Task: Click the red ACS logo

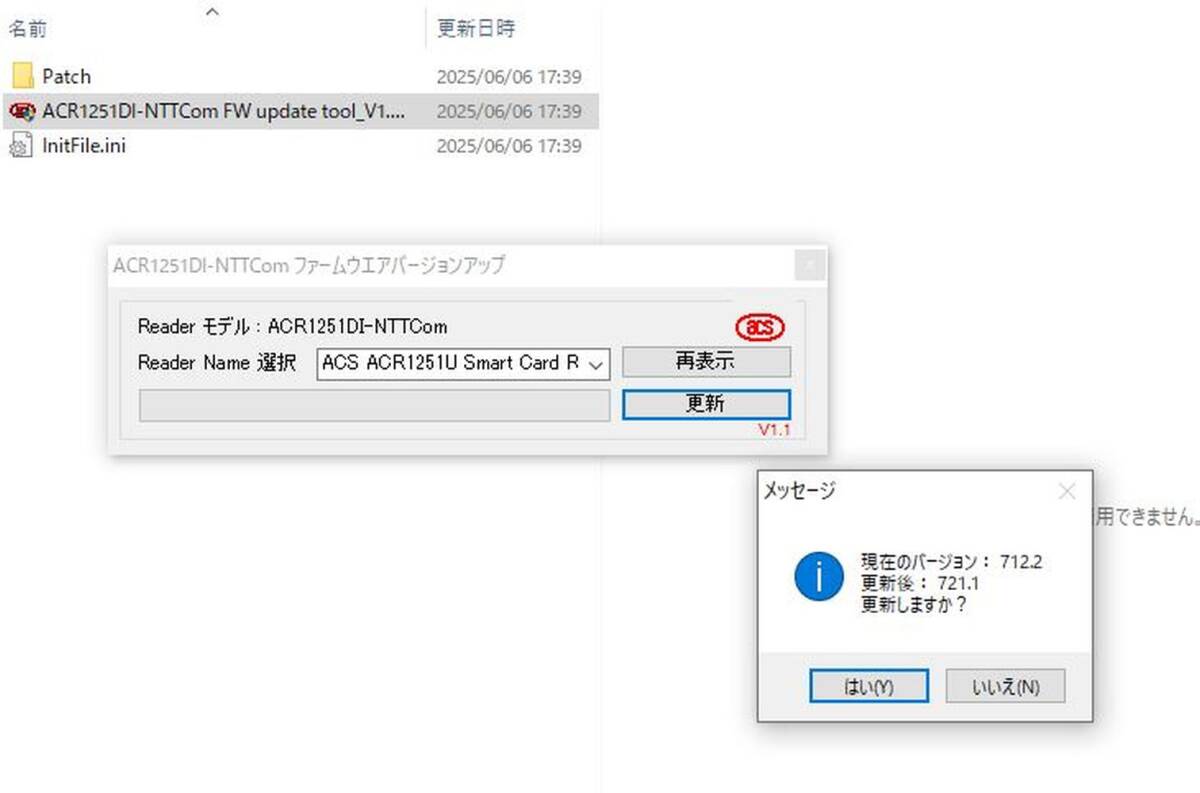Action: [x=760, y=326]
